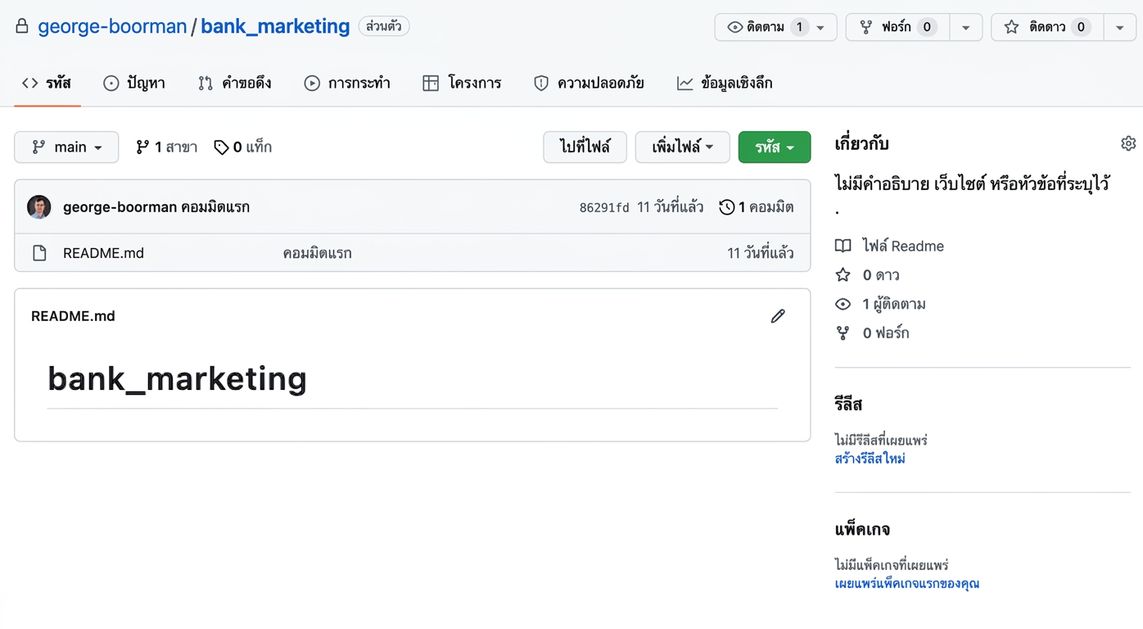Star the repository with ติดดาว button
The height and width of the screenshot is (629, 1143).
1047,27
